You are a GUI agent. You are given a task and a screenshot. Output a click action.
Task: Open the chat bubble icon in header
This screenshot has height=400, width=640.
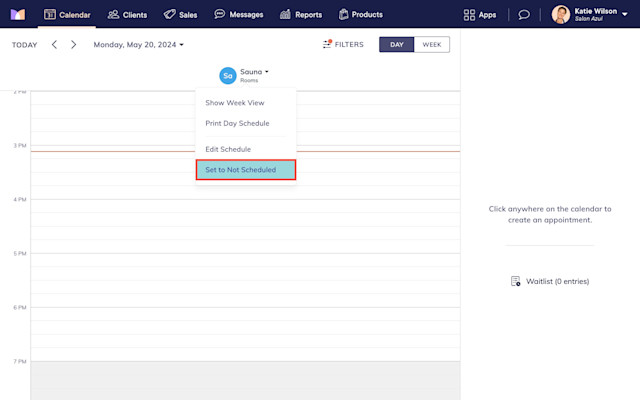pos(524,15)
